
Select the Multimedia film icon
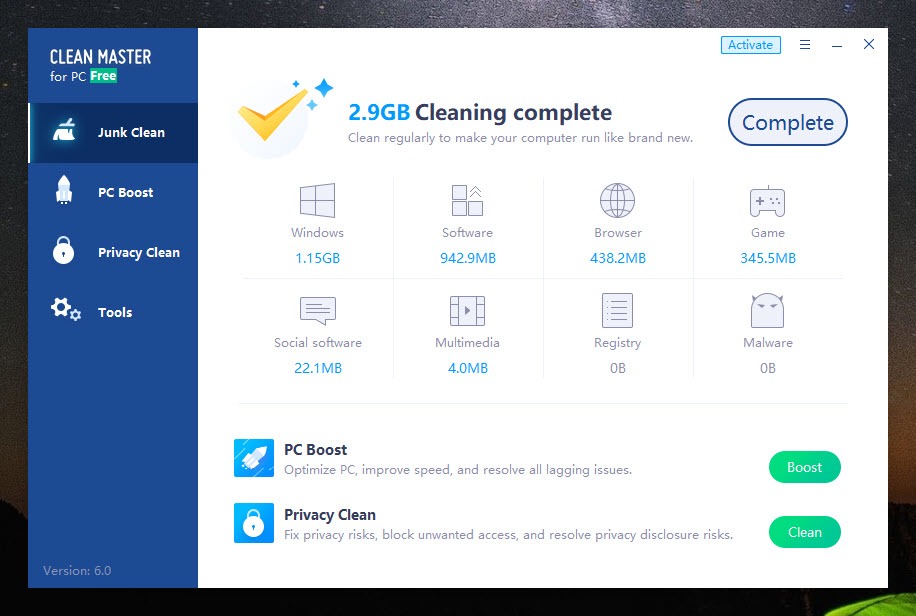(x=467, y=311)
